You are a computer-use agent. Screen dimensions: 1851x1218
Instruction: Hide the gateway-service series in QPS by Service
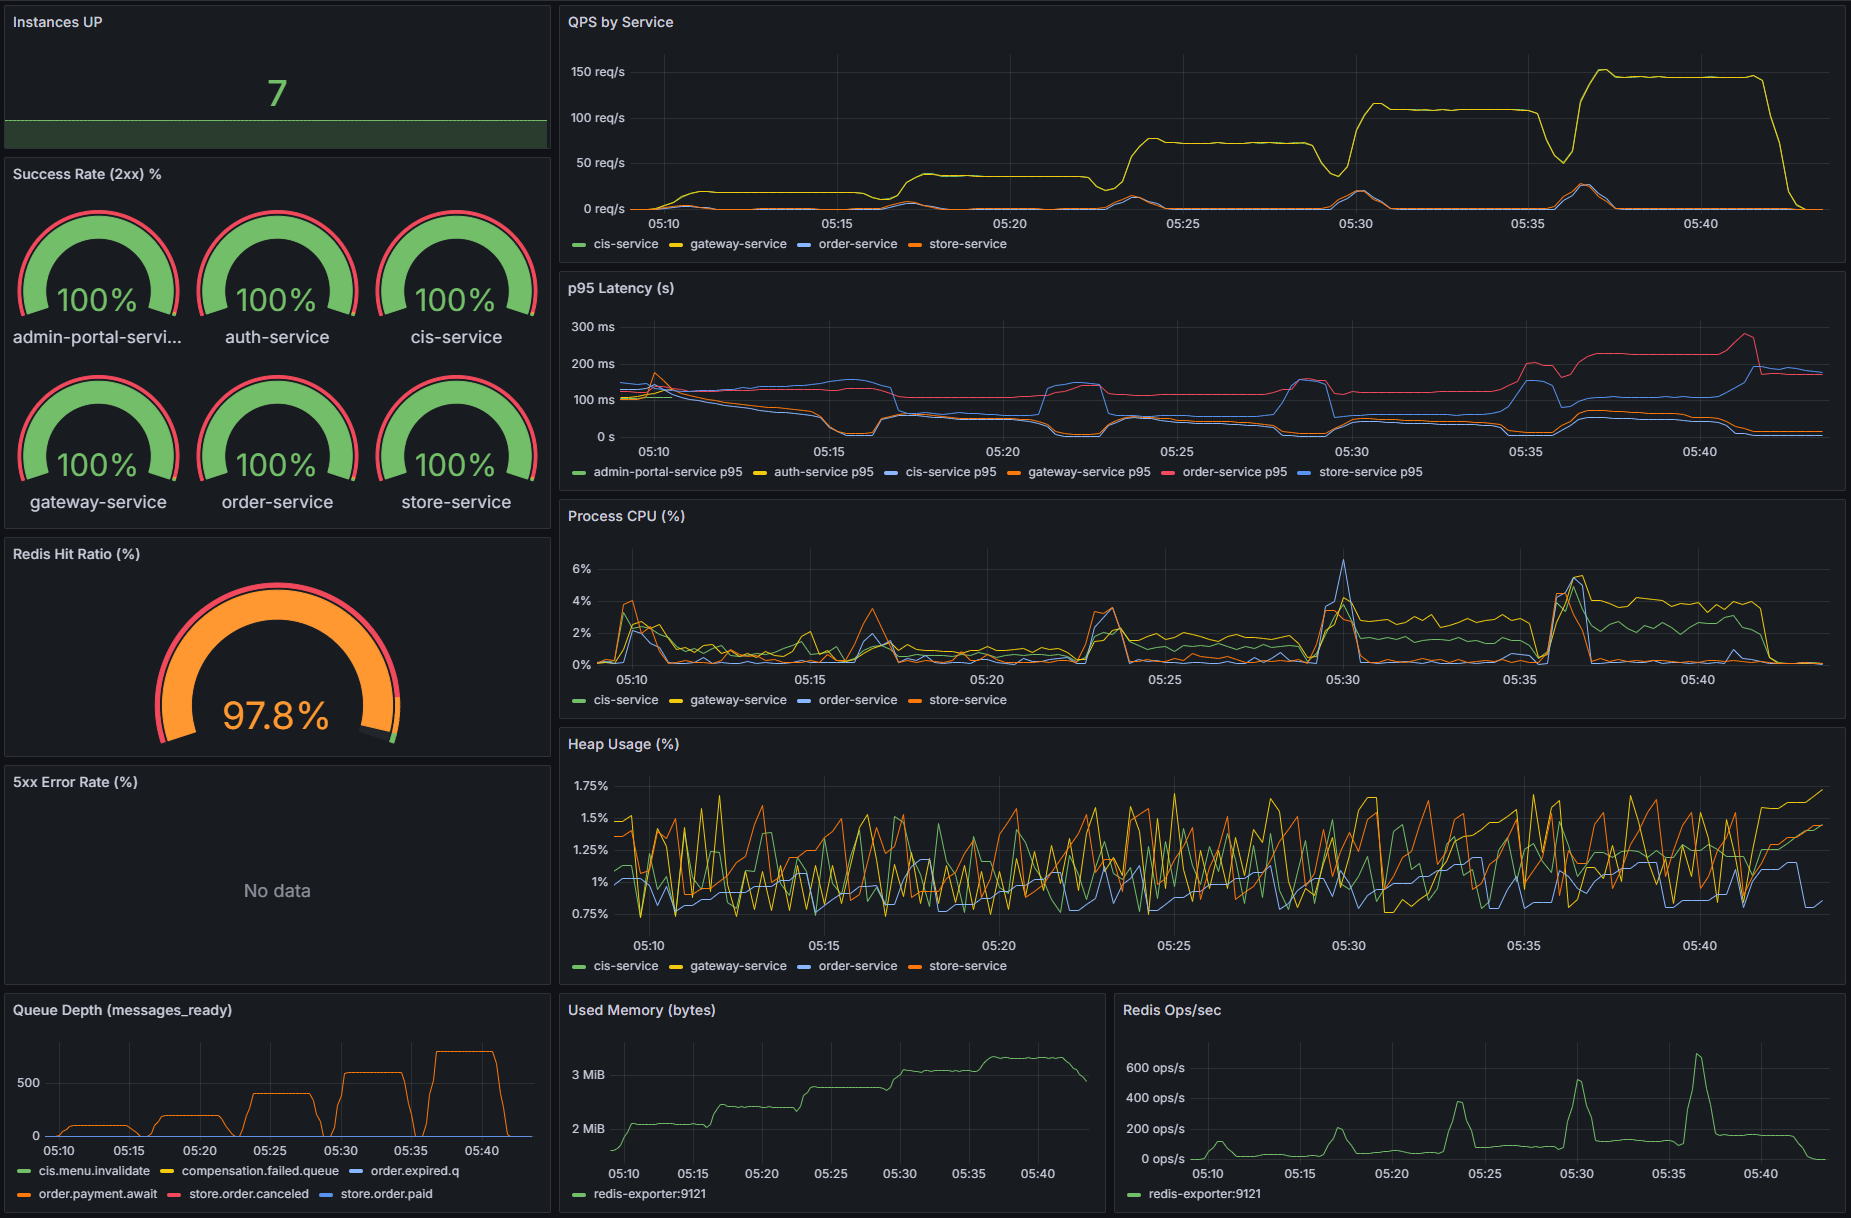pos(736,243)
